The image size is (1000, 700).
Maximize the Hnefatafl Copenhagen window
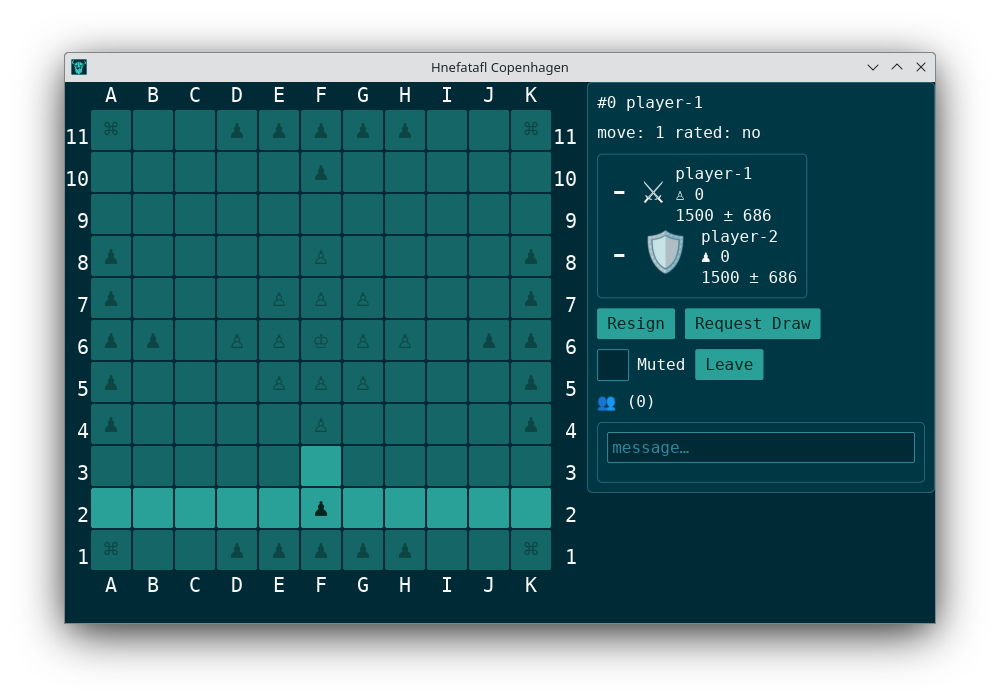click(x=897, y=67)
